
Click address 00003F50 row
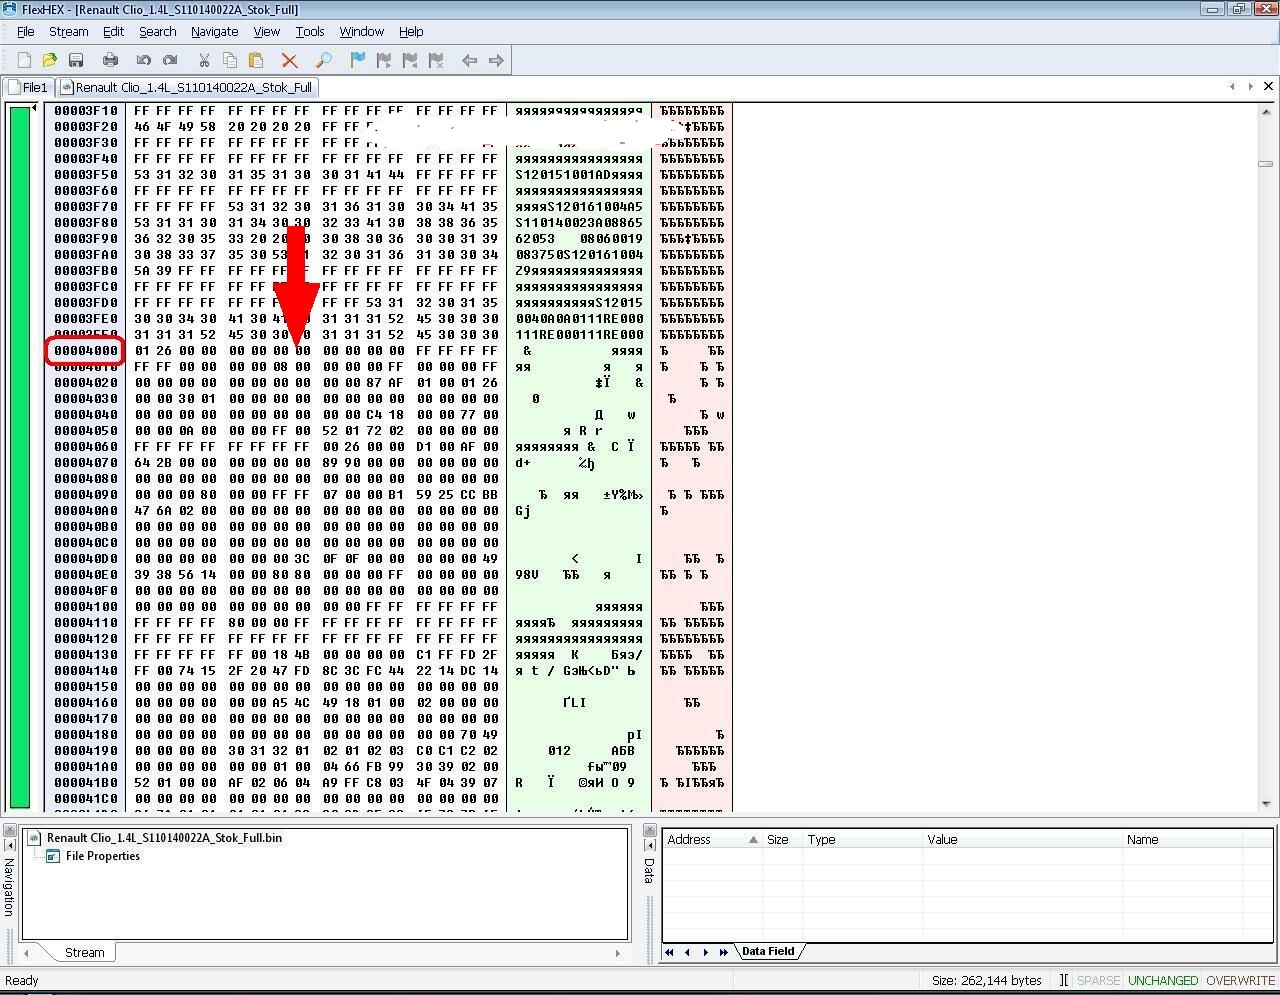click(86, 175)
